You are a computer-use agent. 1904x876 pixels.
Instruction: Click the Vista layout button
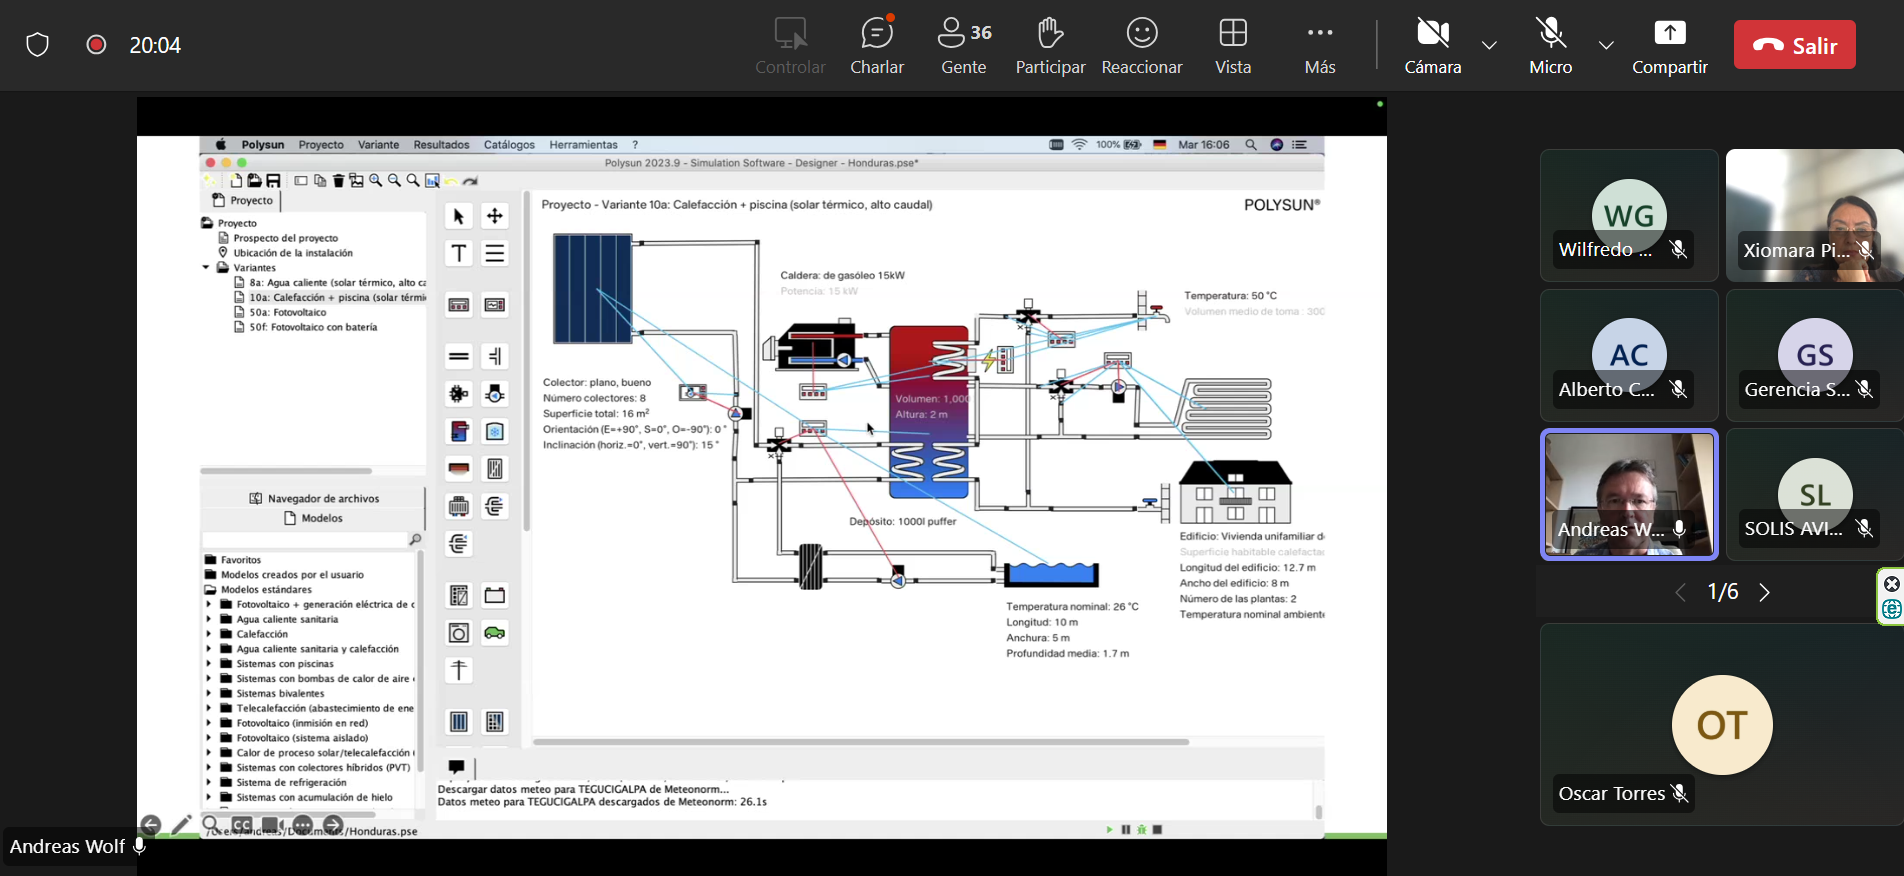(x=1233, y=45)
